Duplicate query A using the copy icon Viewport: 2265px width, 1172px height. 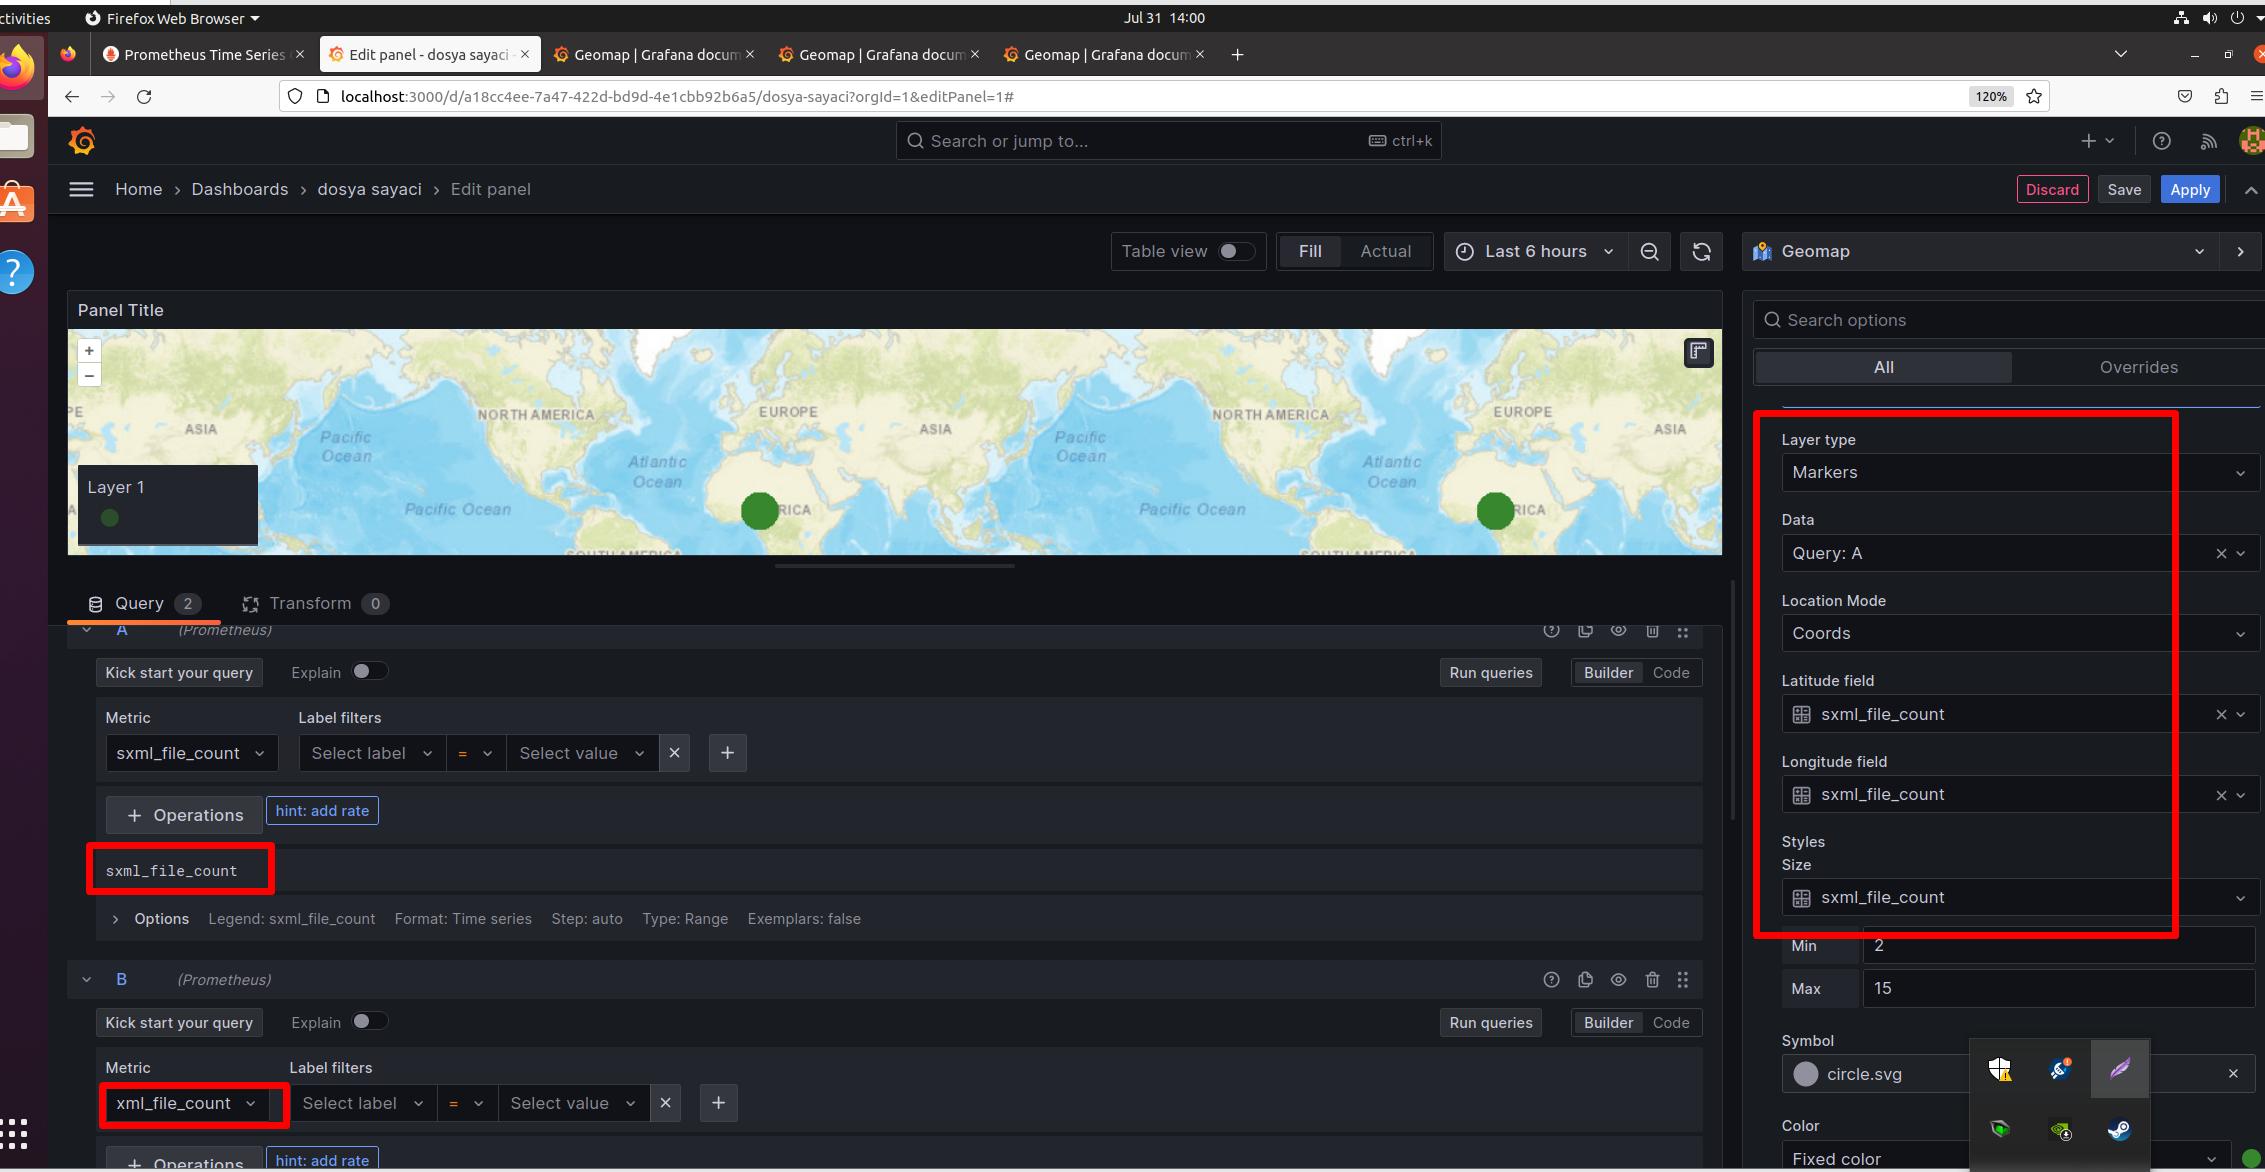1585,630
